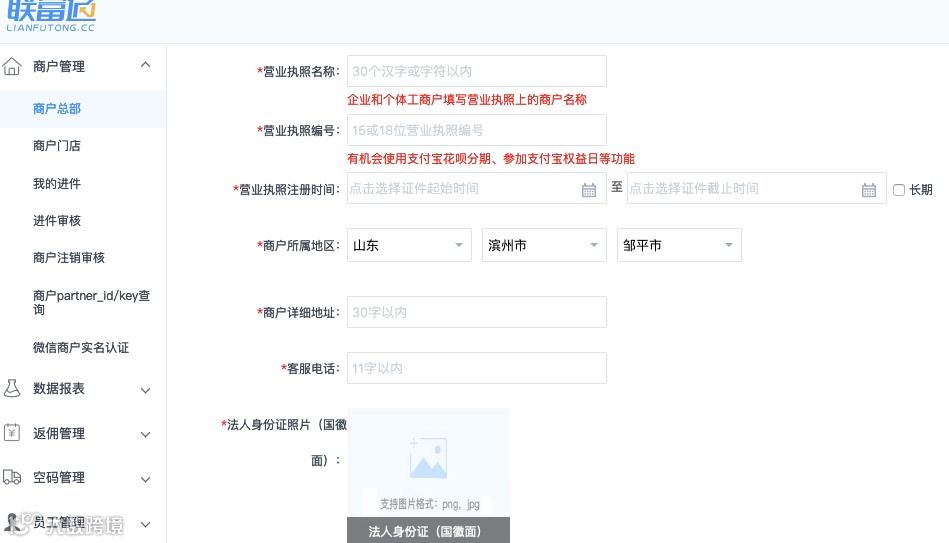Click the hint about 支付宝花呗分期
Screen dimensions: 949x543
[491, 159]
